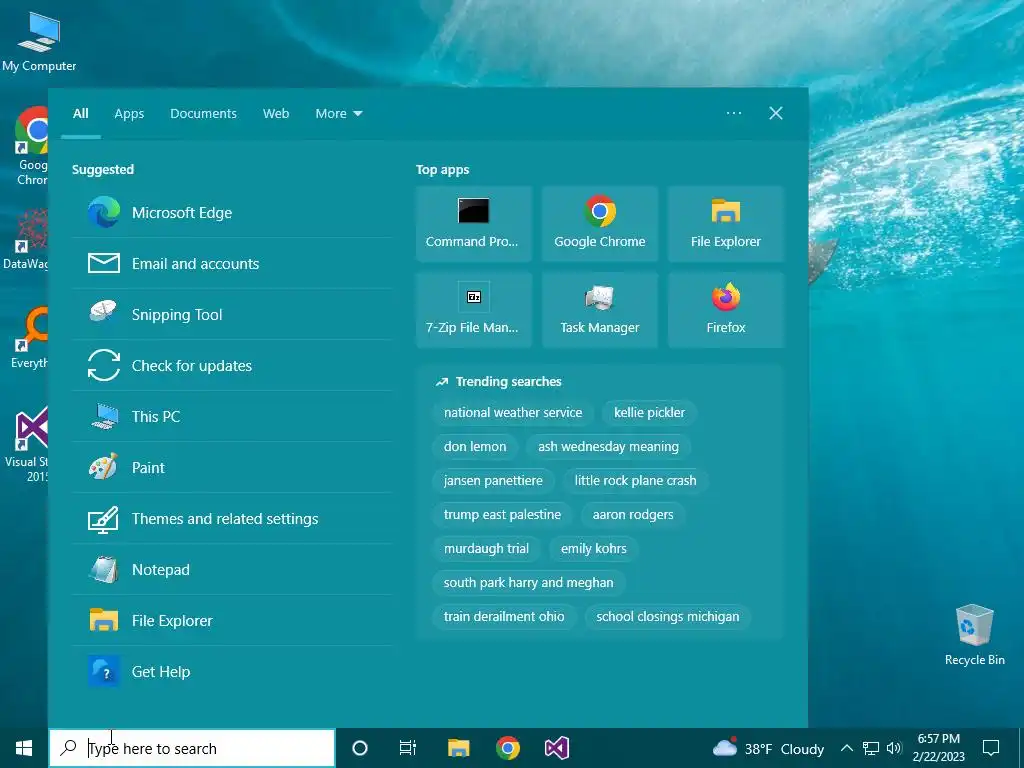Open volume speaker icon in tray
Screen dimensions: 1024x768
point(894,748)
